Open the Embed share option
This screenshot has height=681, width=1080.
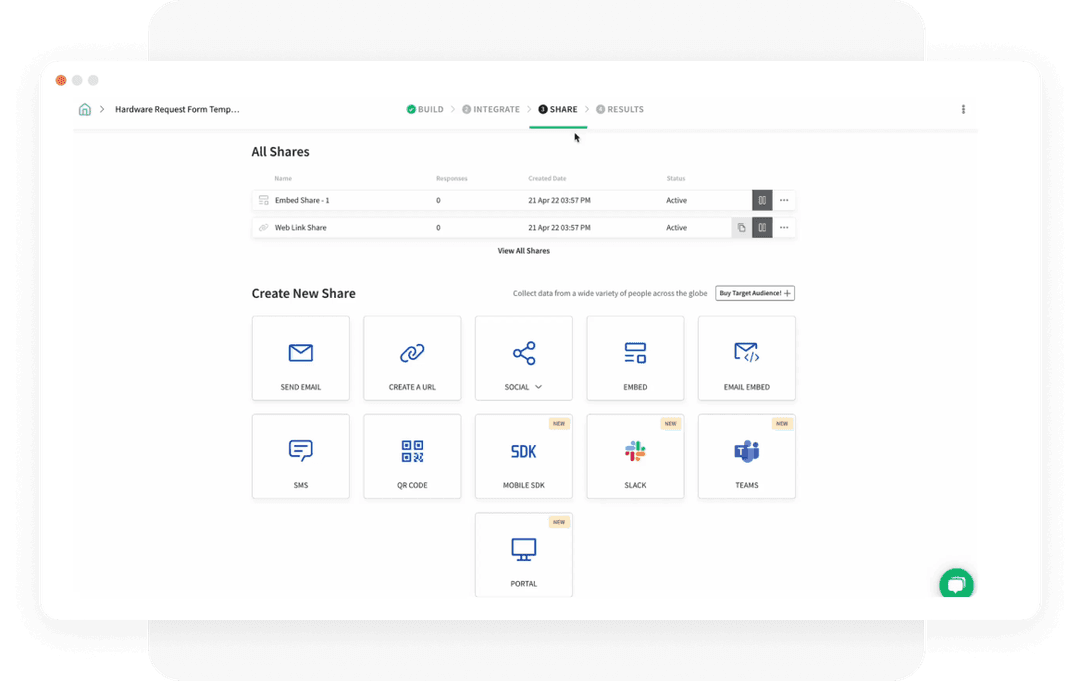coord(635,357)
